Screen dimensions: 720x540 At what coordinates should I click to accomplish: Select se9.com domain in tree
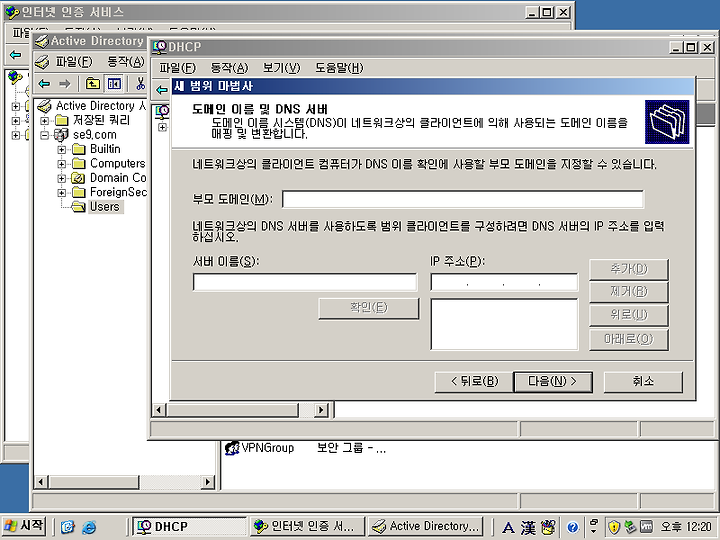pos(95,135)
